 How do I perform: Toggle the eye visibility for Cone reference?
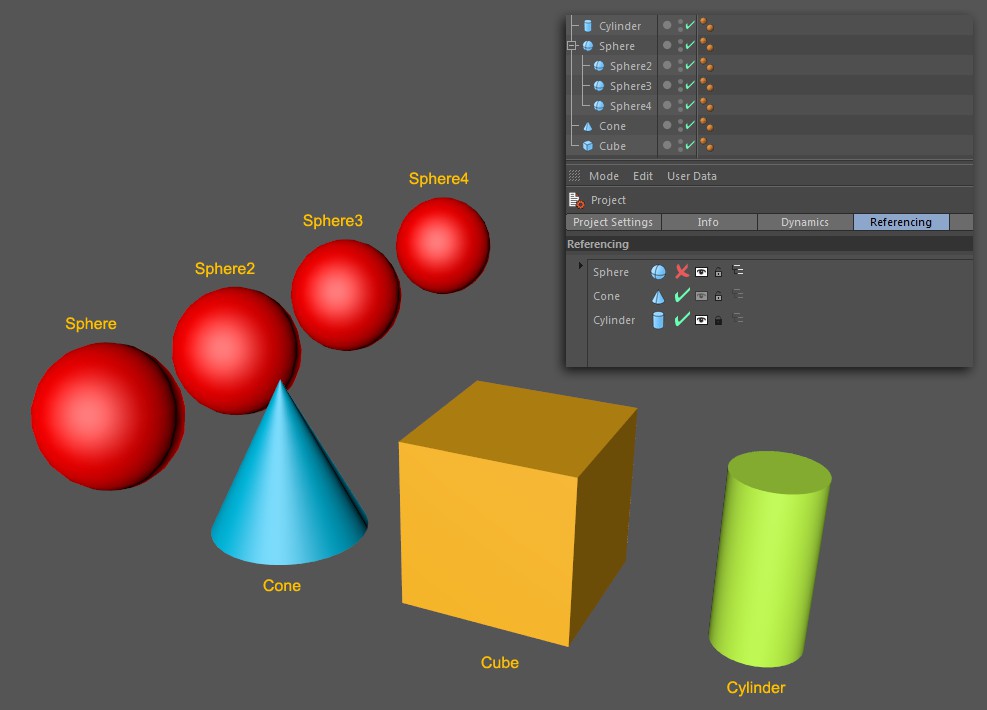pyautogui.click(x=701, y=296)
